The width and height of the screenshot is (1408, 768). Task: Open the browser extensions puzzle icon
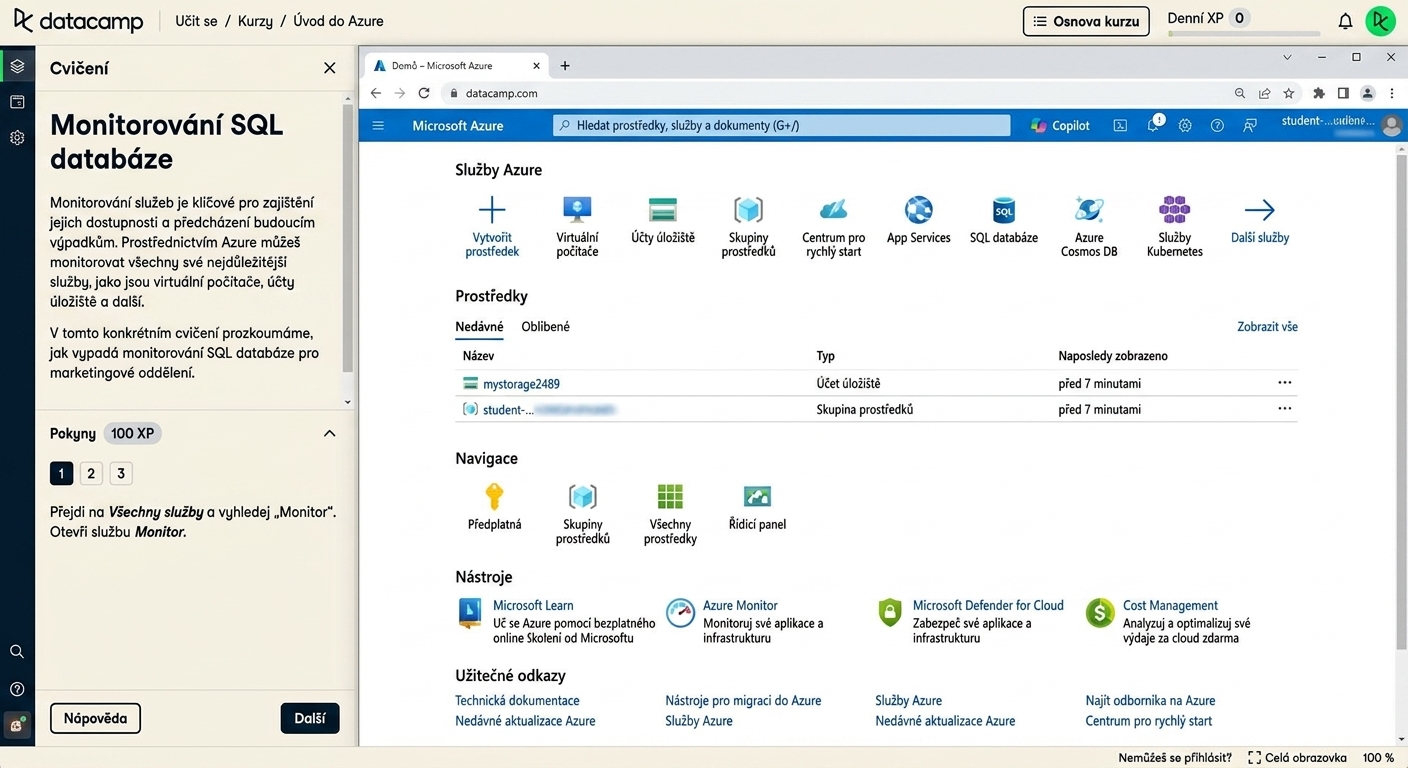1319,93
